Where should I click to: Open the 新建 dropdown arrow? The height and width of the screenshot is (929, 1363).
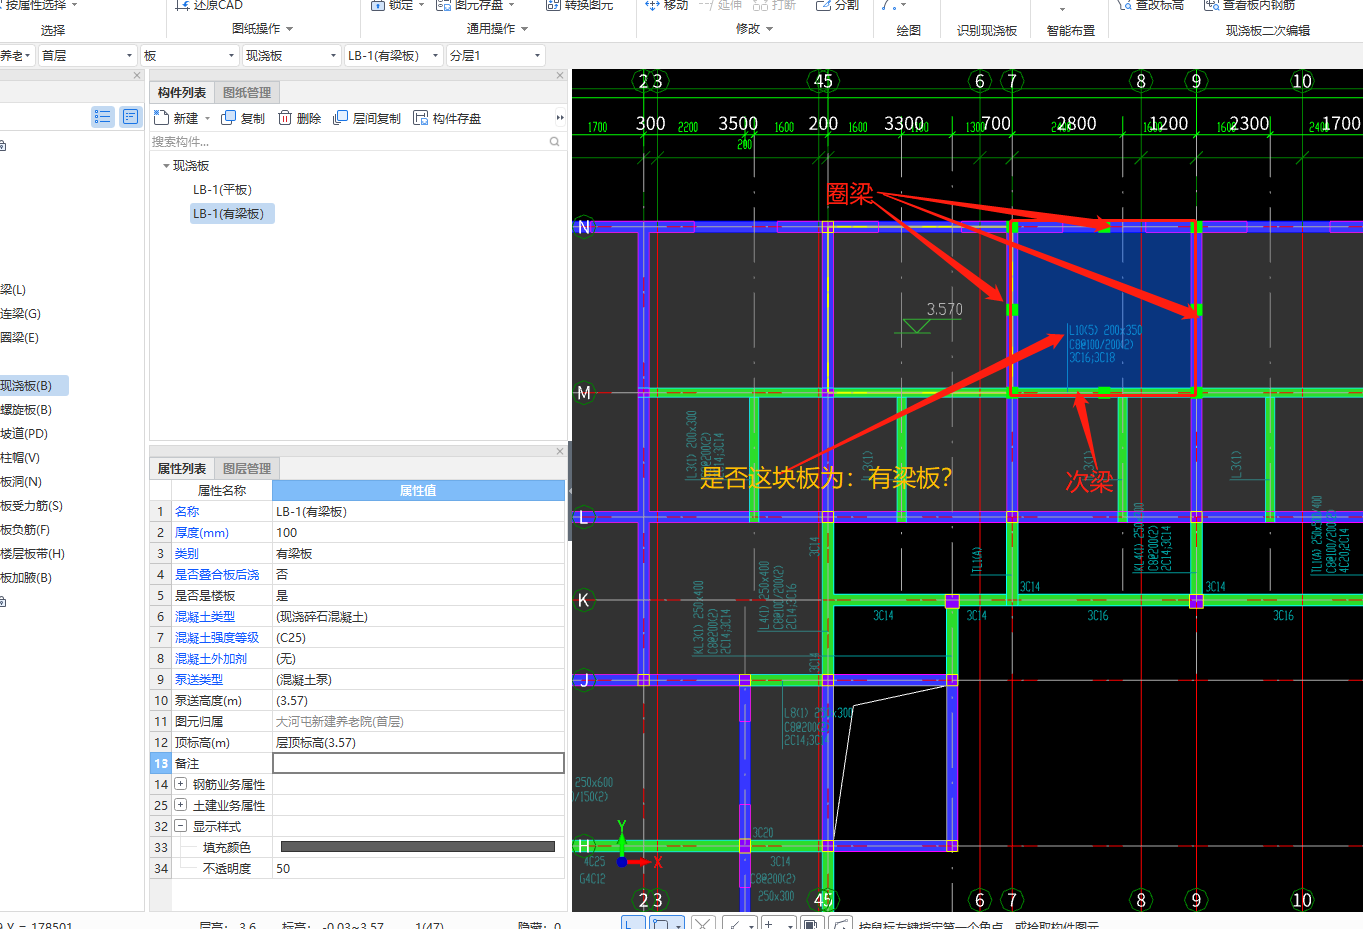(x=208, y=119)
